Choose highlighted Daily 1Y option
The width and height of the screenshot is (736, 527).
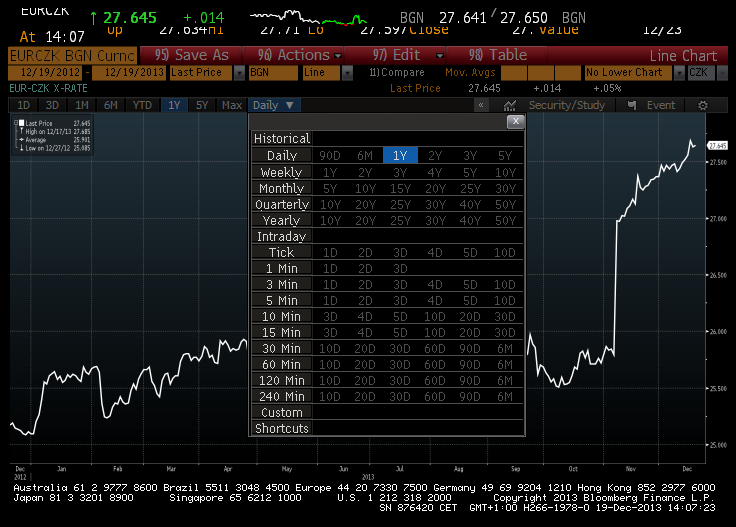[400, 155]
